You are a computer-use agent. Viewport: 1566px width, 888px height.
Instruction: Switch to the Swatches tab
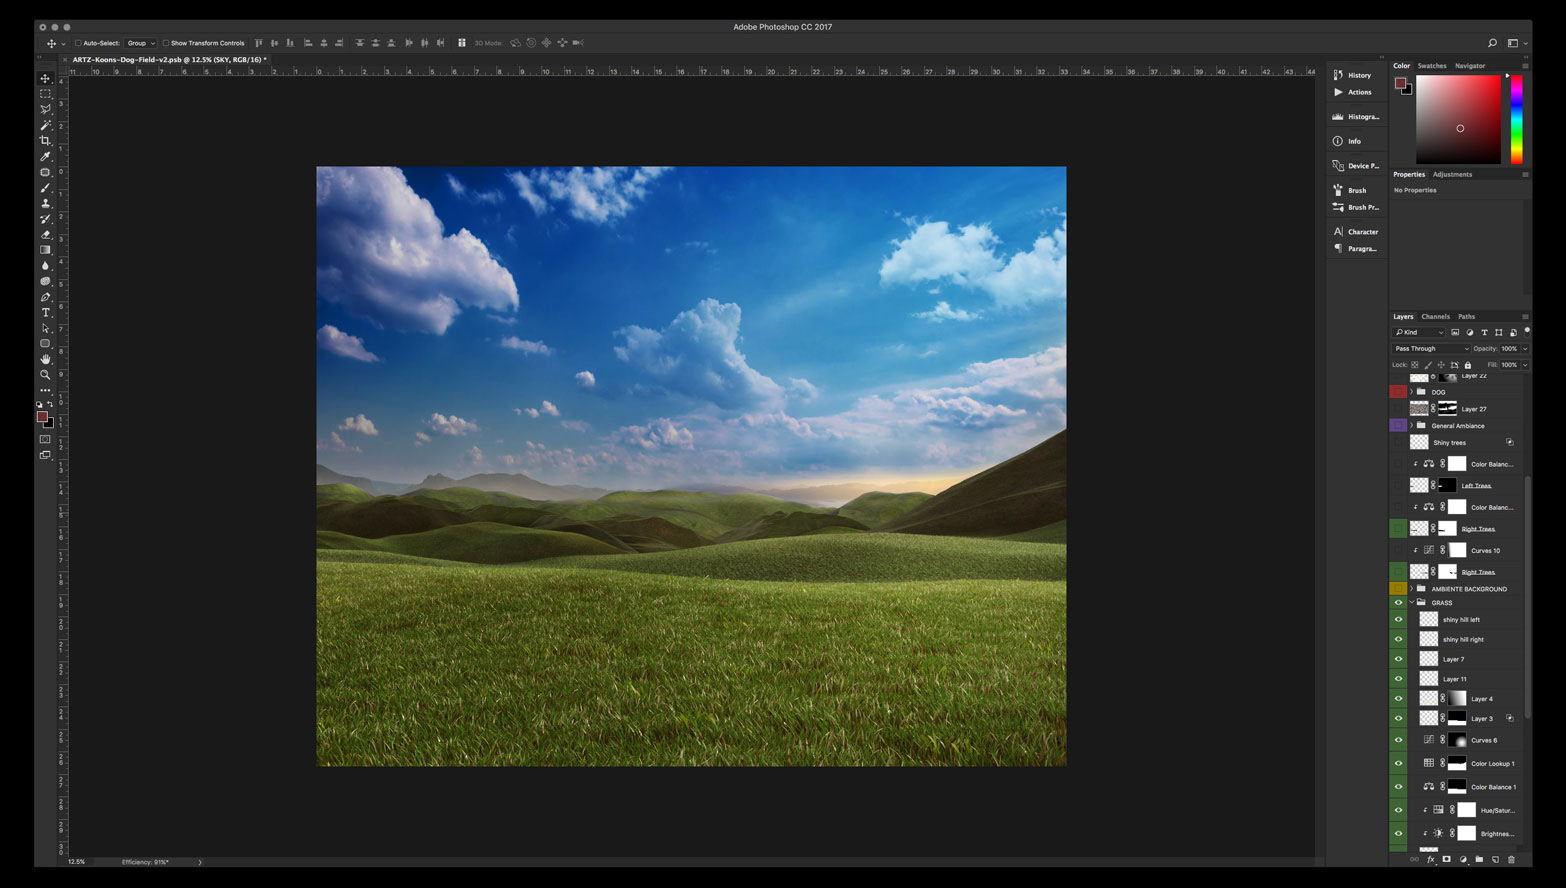point(1432,66)
